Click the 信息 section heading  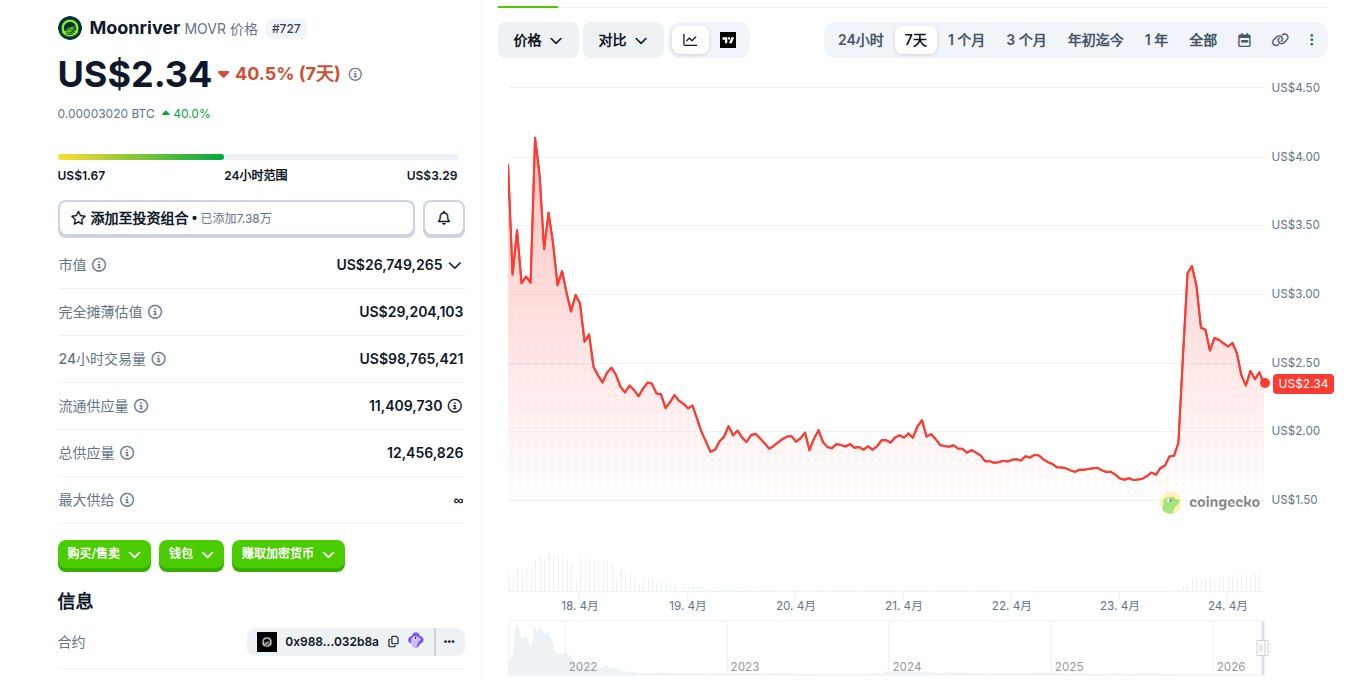76,601
